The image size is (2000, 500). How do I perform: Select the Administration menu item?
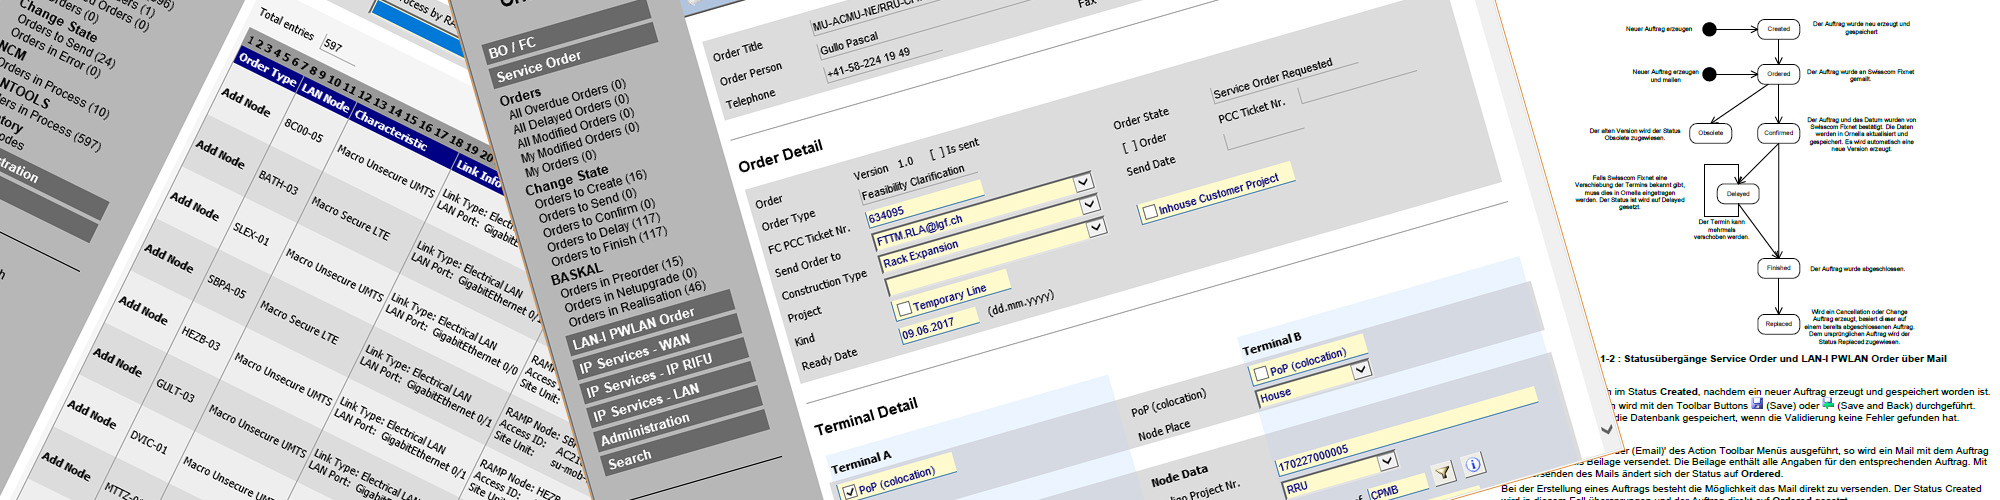click(645, 429)
